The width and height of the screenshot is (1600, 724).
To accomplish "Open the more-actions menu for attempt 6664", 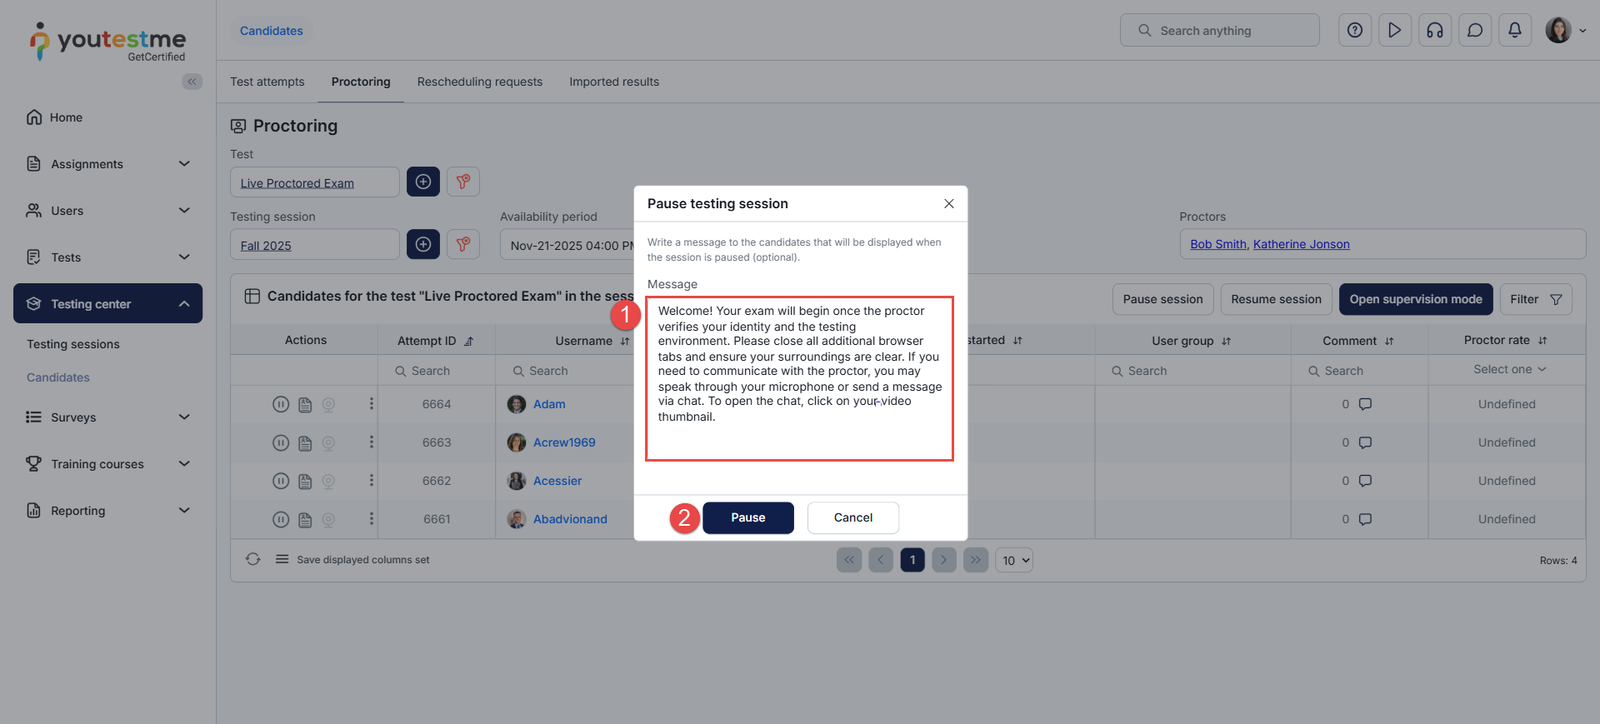I will (371, 404).
